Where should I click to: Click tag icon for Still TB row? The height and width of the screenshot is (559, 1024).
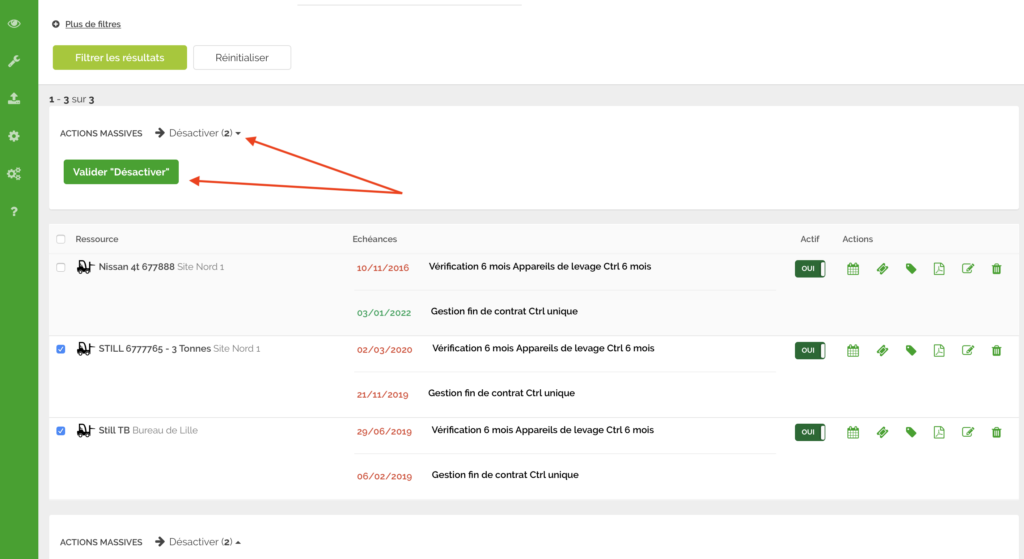[x=911, y=432]
